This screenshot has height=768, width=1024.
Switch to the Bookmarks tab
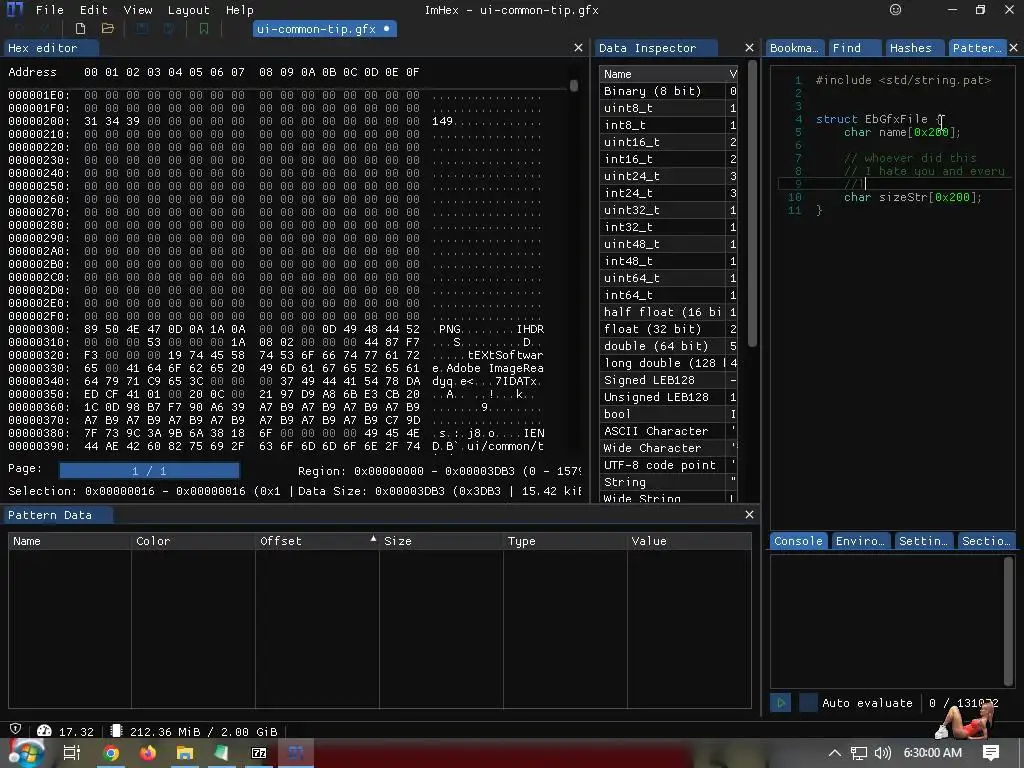click(794, 48)
